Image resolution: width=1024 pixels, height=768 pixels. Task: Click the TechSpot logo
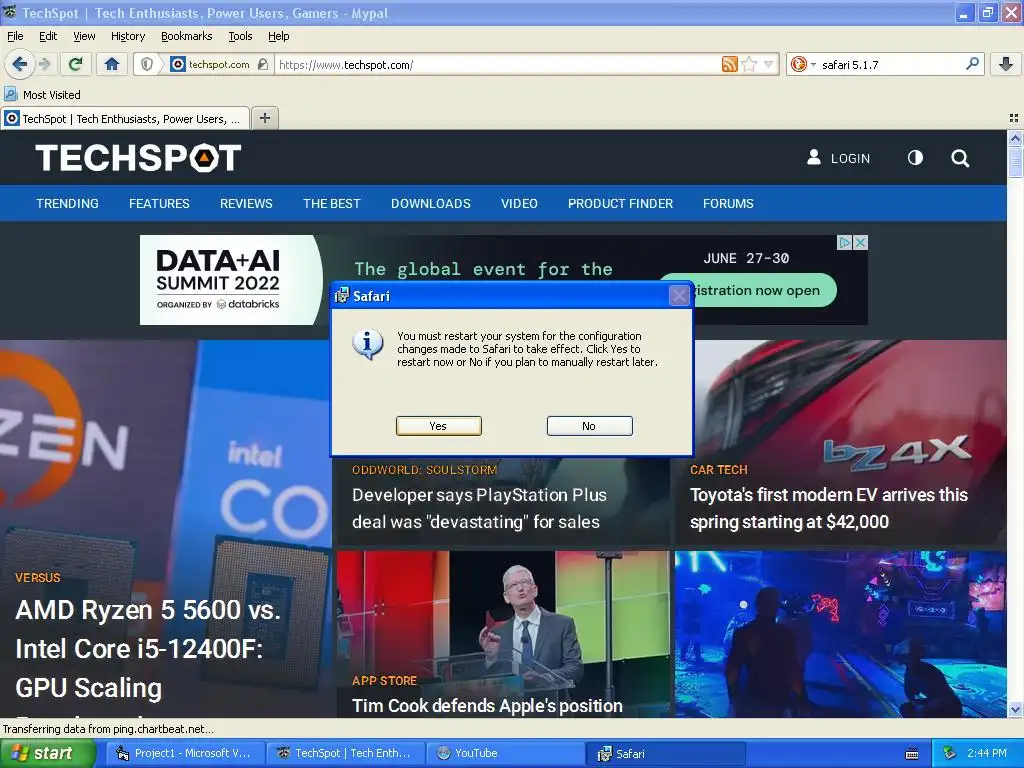click(x=138, y=158)
